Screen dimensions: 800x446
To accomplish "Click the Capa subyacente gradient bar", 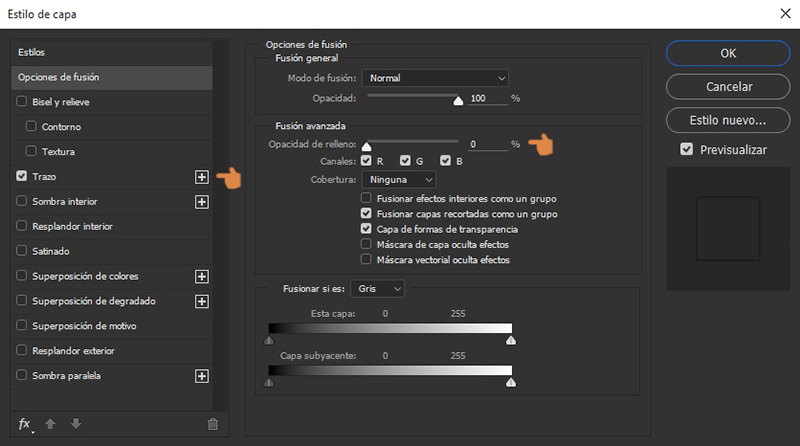I will pyautogui.click(x=390, y=370).
